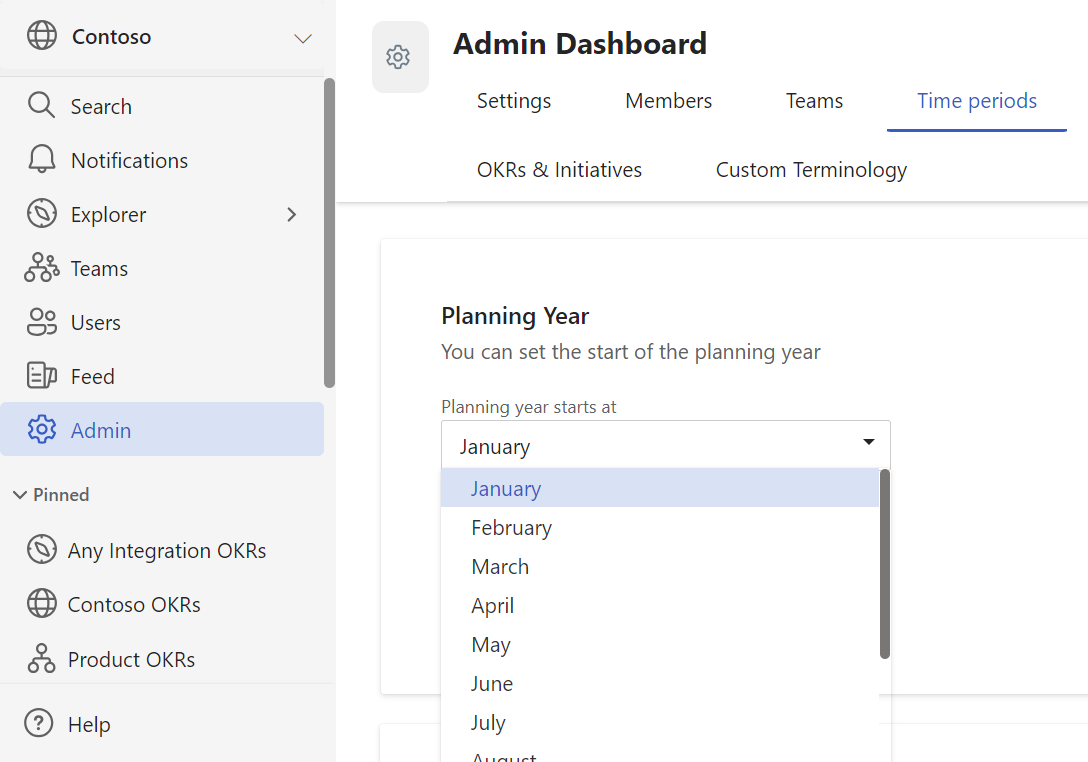Open Notifications bell icon
This screenshot has height=762, width=1088.
[41, 160]
